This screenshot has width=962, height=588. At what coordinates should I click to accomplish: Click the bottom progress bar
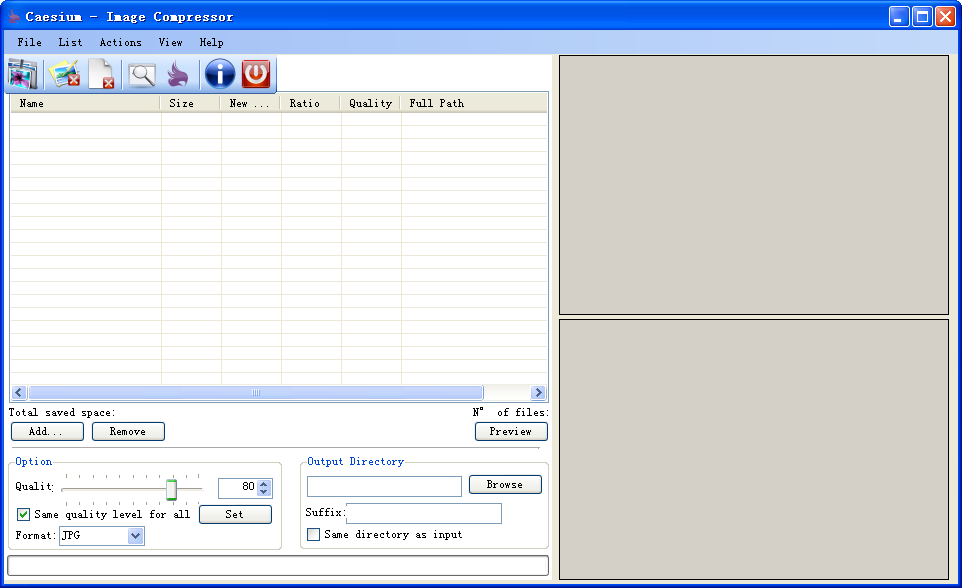[278, 565]
